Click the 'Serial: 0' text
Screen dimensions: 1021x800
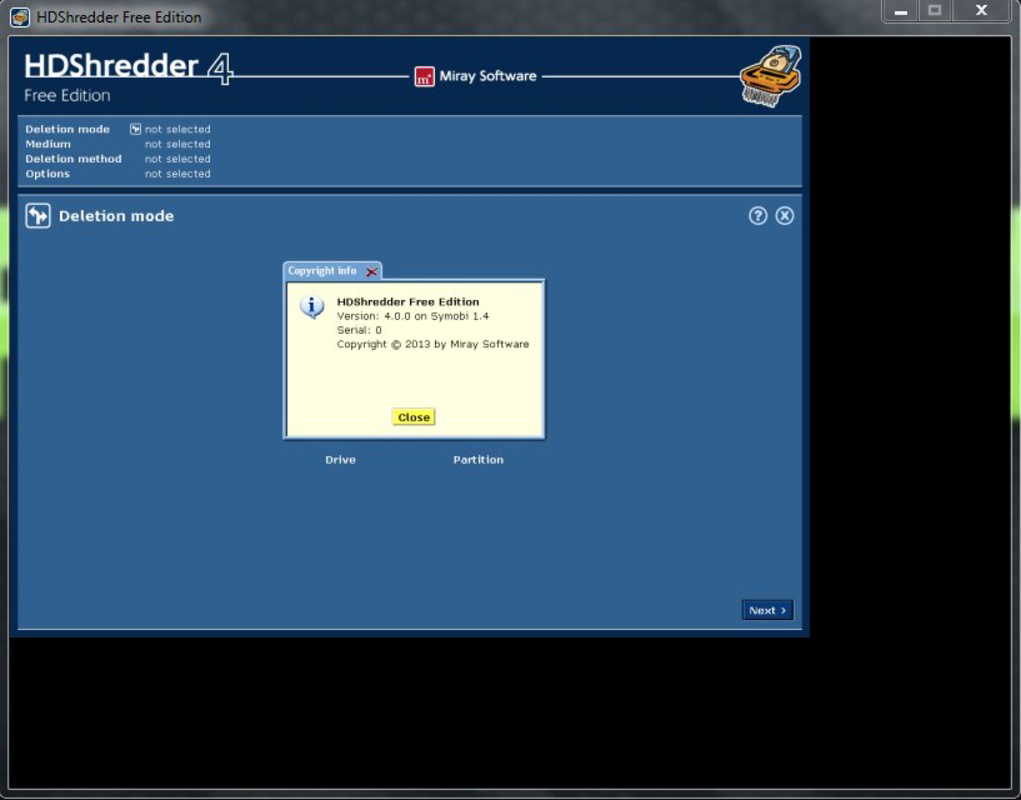tap(359, 330)
